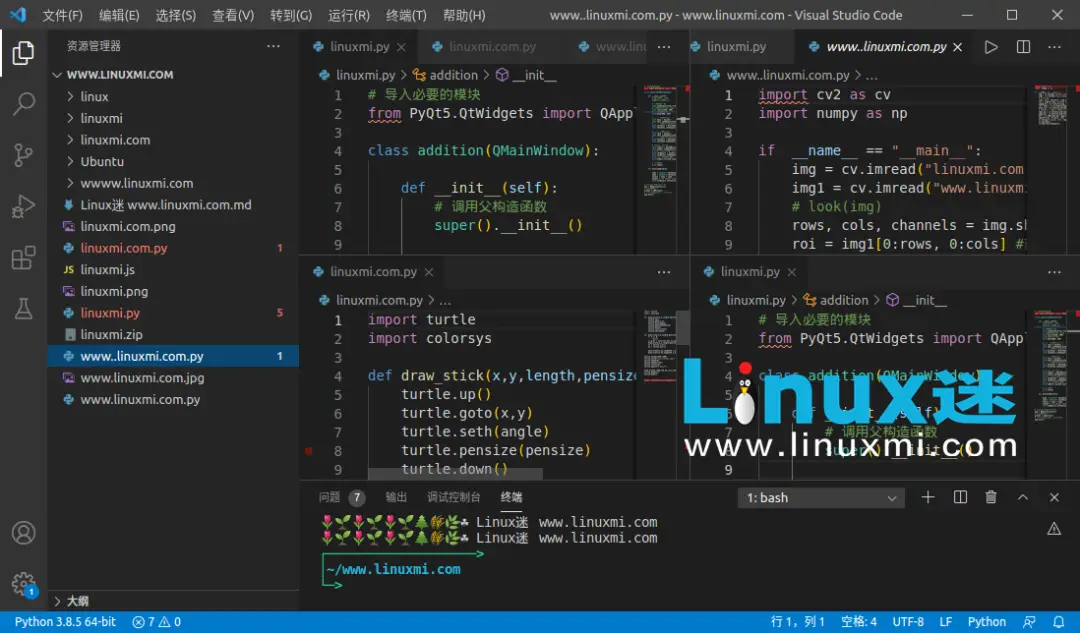
Task: Click the addition breadcrumb in top-left editor
Action: pos(446,75)
